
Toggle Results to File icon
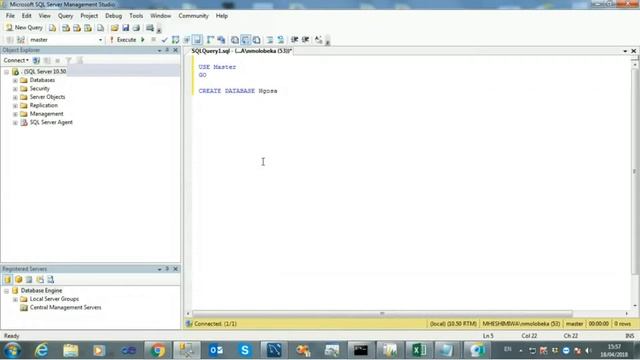coord(256,40)
